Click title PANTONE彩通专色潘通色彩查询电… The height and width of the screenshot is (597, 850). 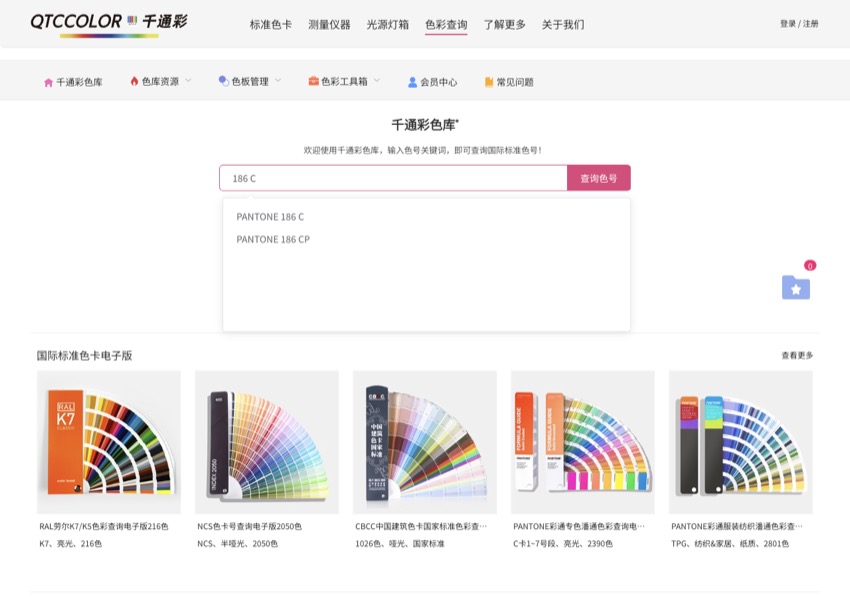[x=579, y=526]
